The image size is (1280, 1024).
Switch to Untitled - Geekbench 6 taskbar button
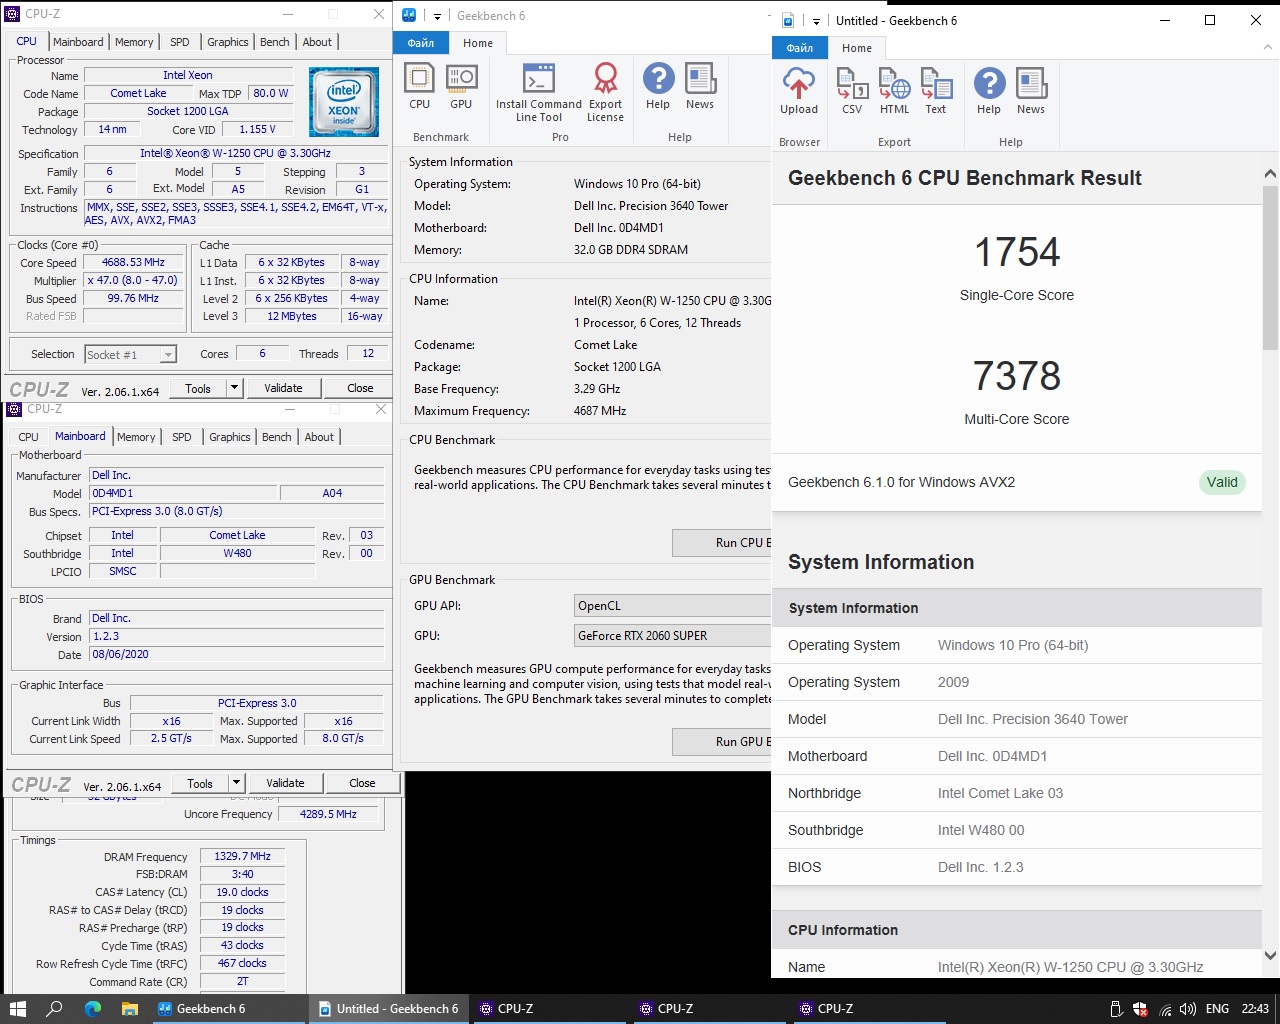387,1009
